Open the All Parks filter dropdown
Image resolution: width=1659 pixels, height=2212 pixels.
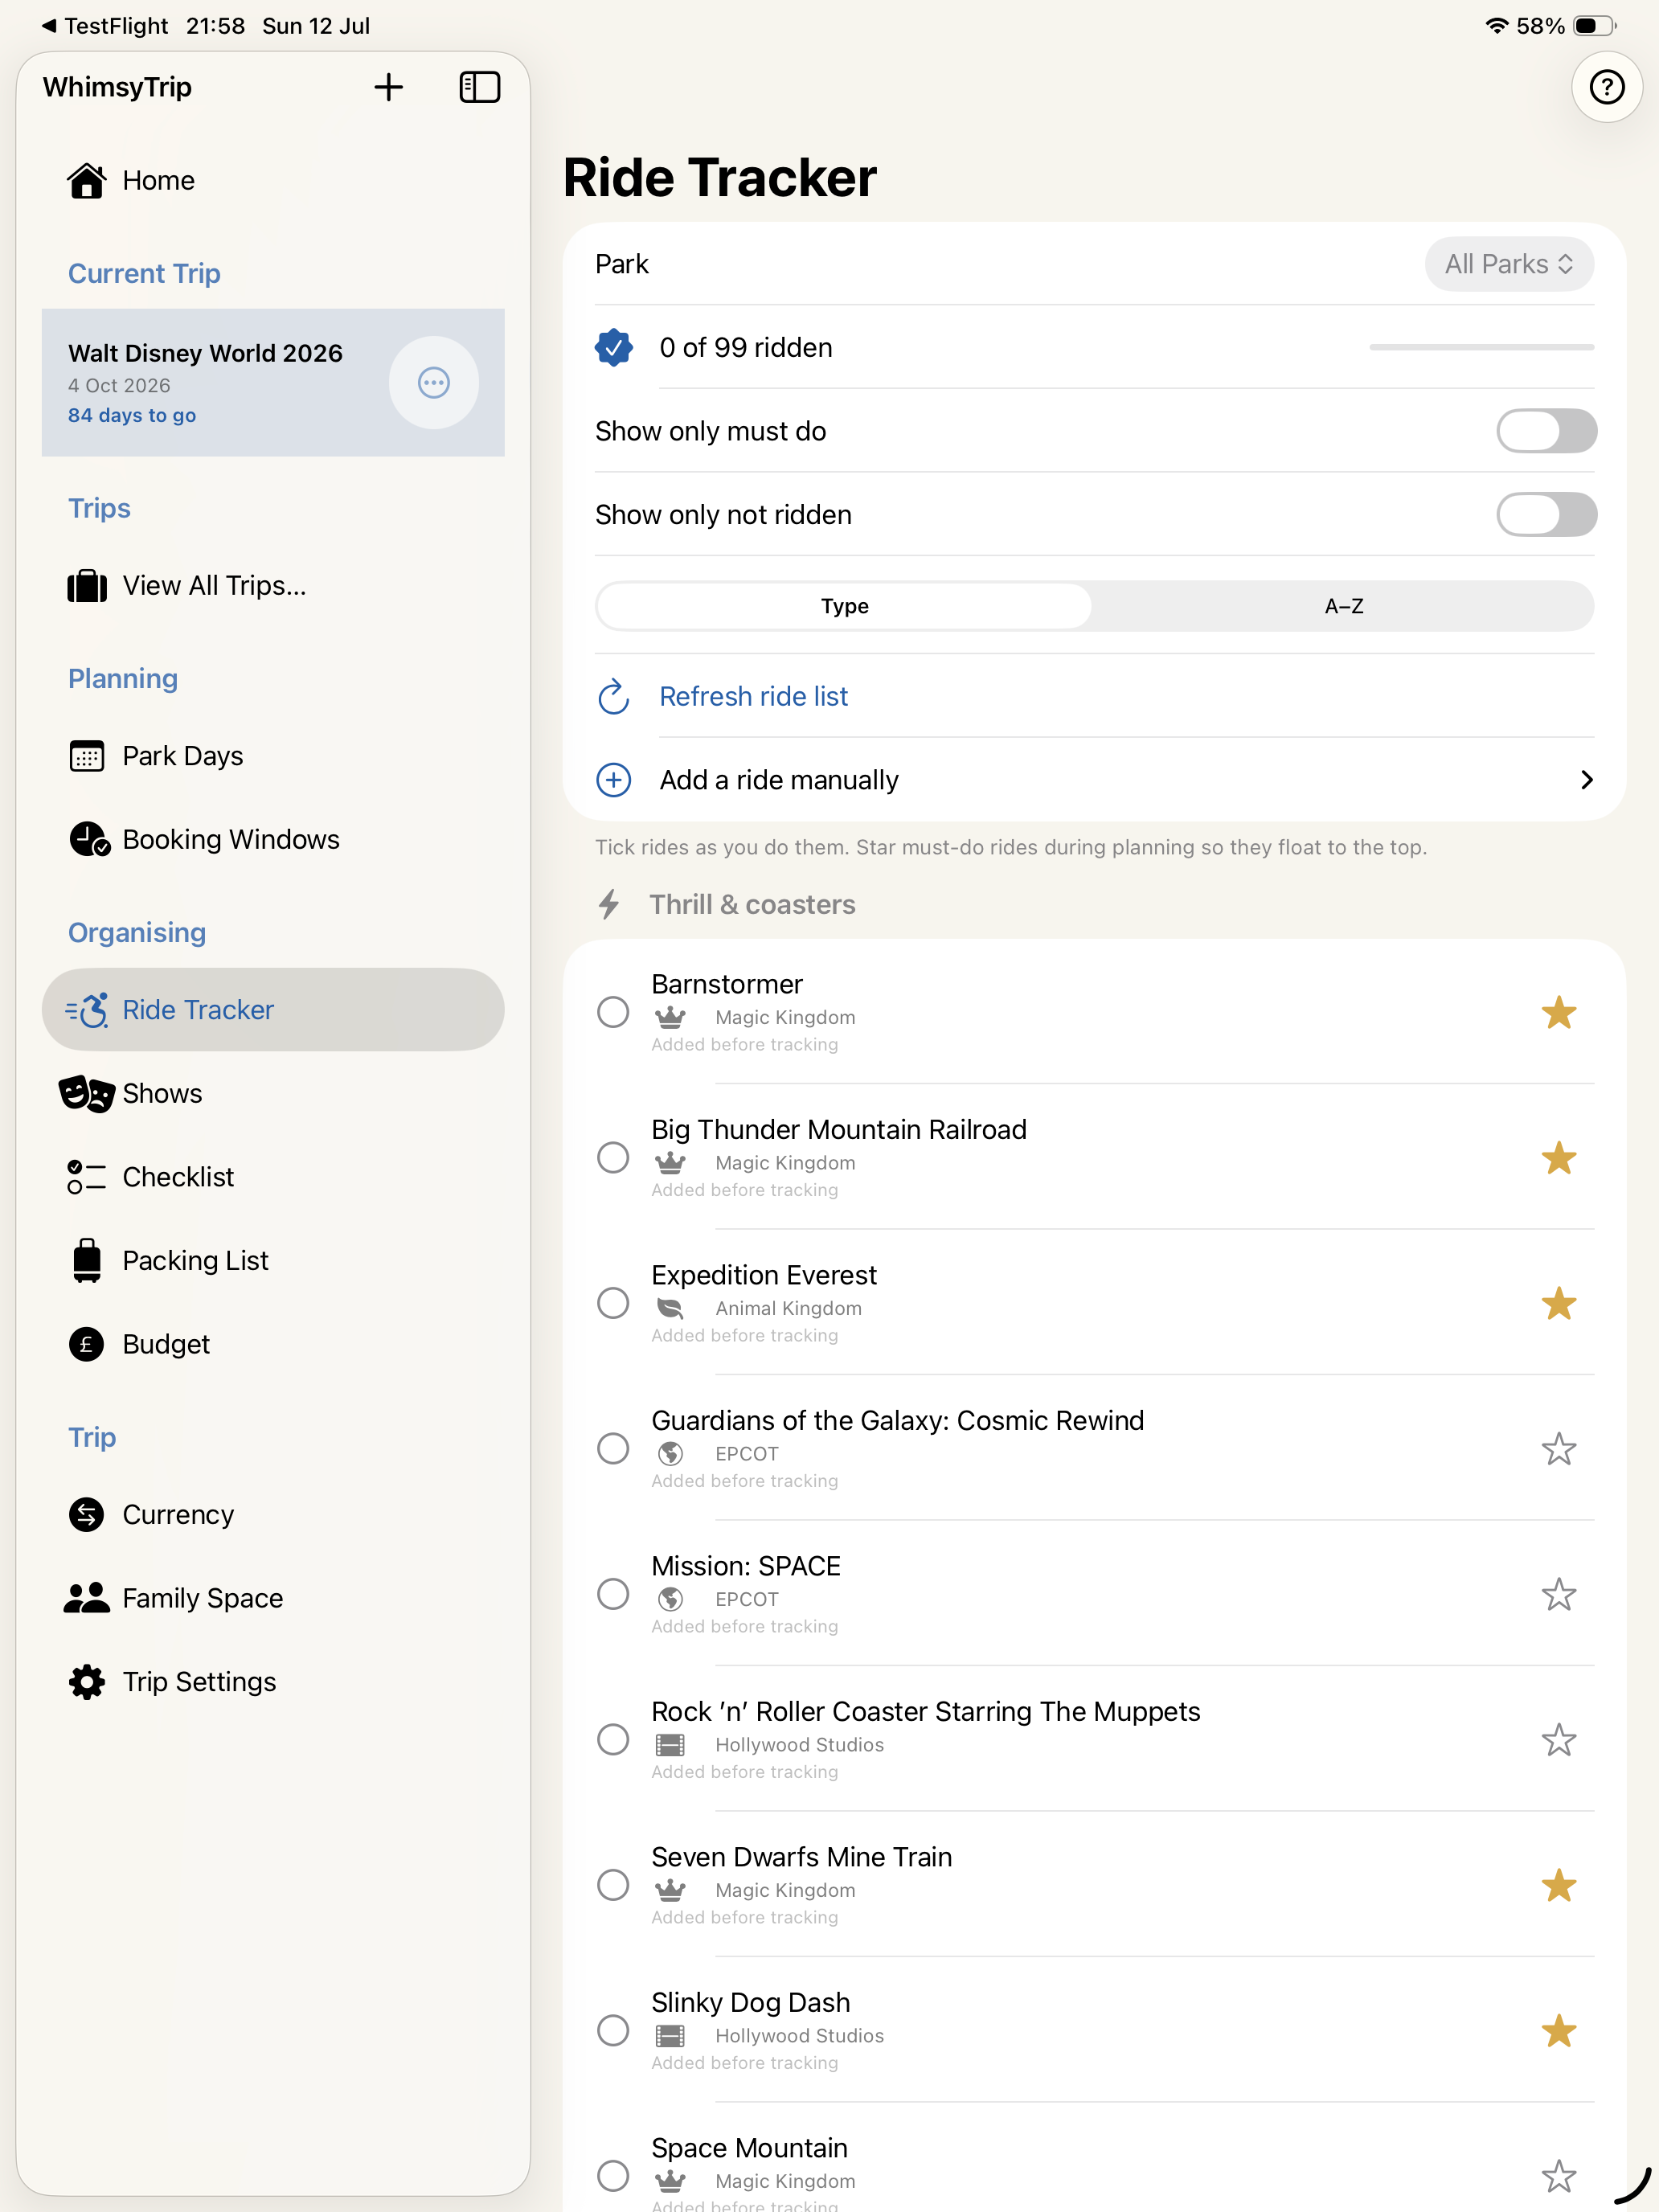(1508, 264)
